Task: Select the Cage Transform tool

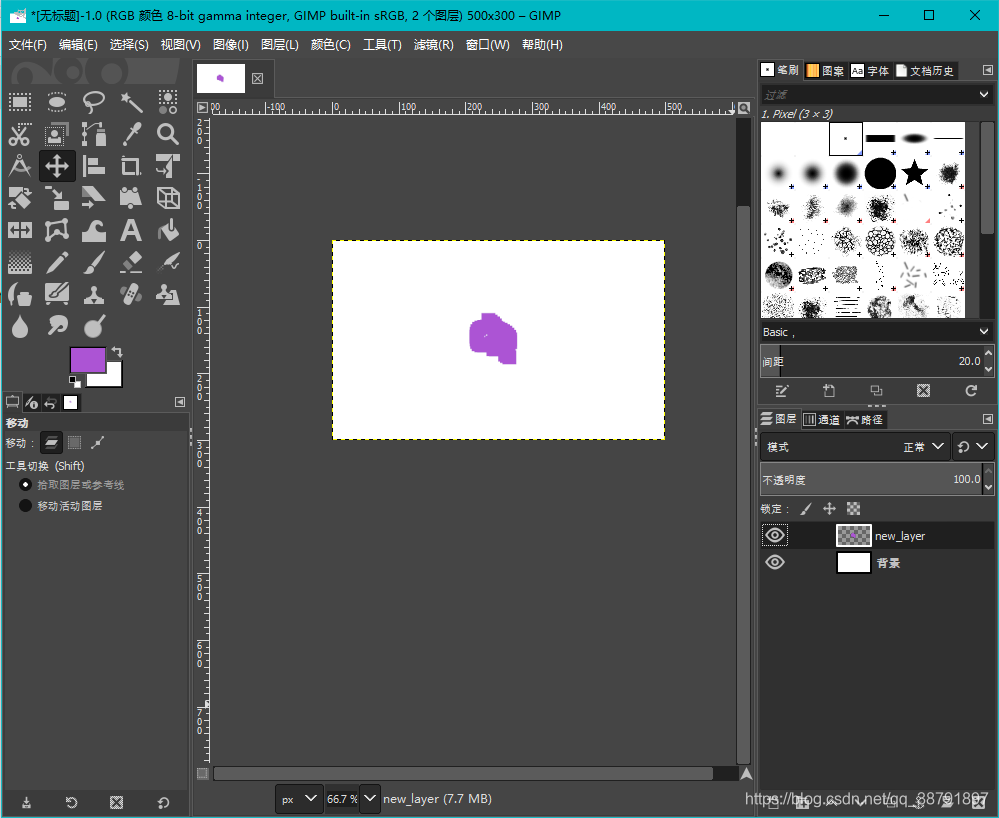Action: pos(57,231)
